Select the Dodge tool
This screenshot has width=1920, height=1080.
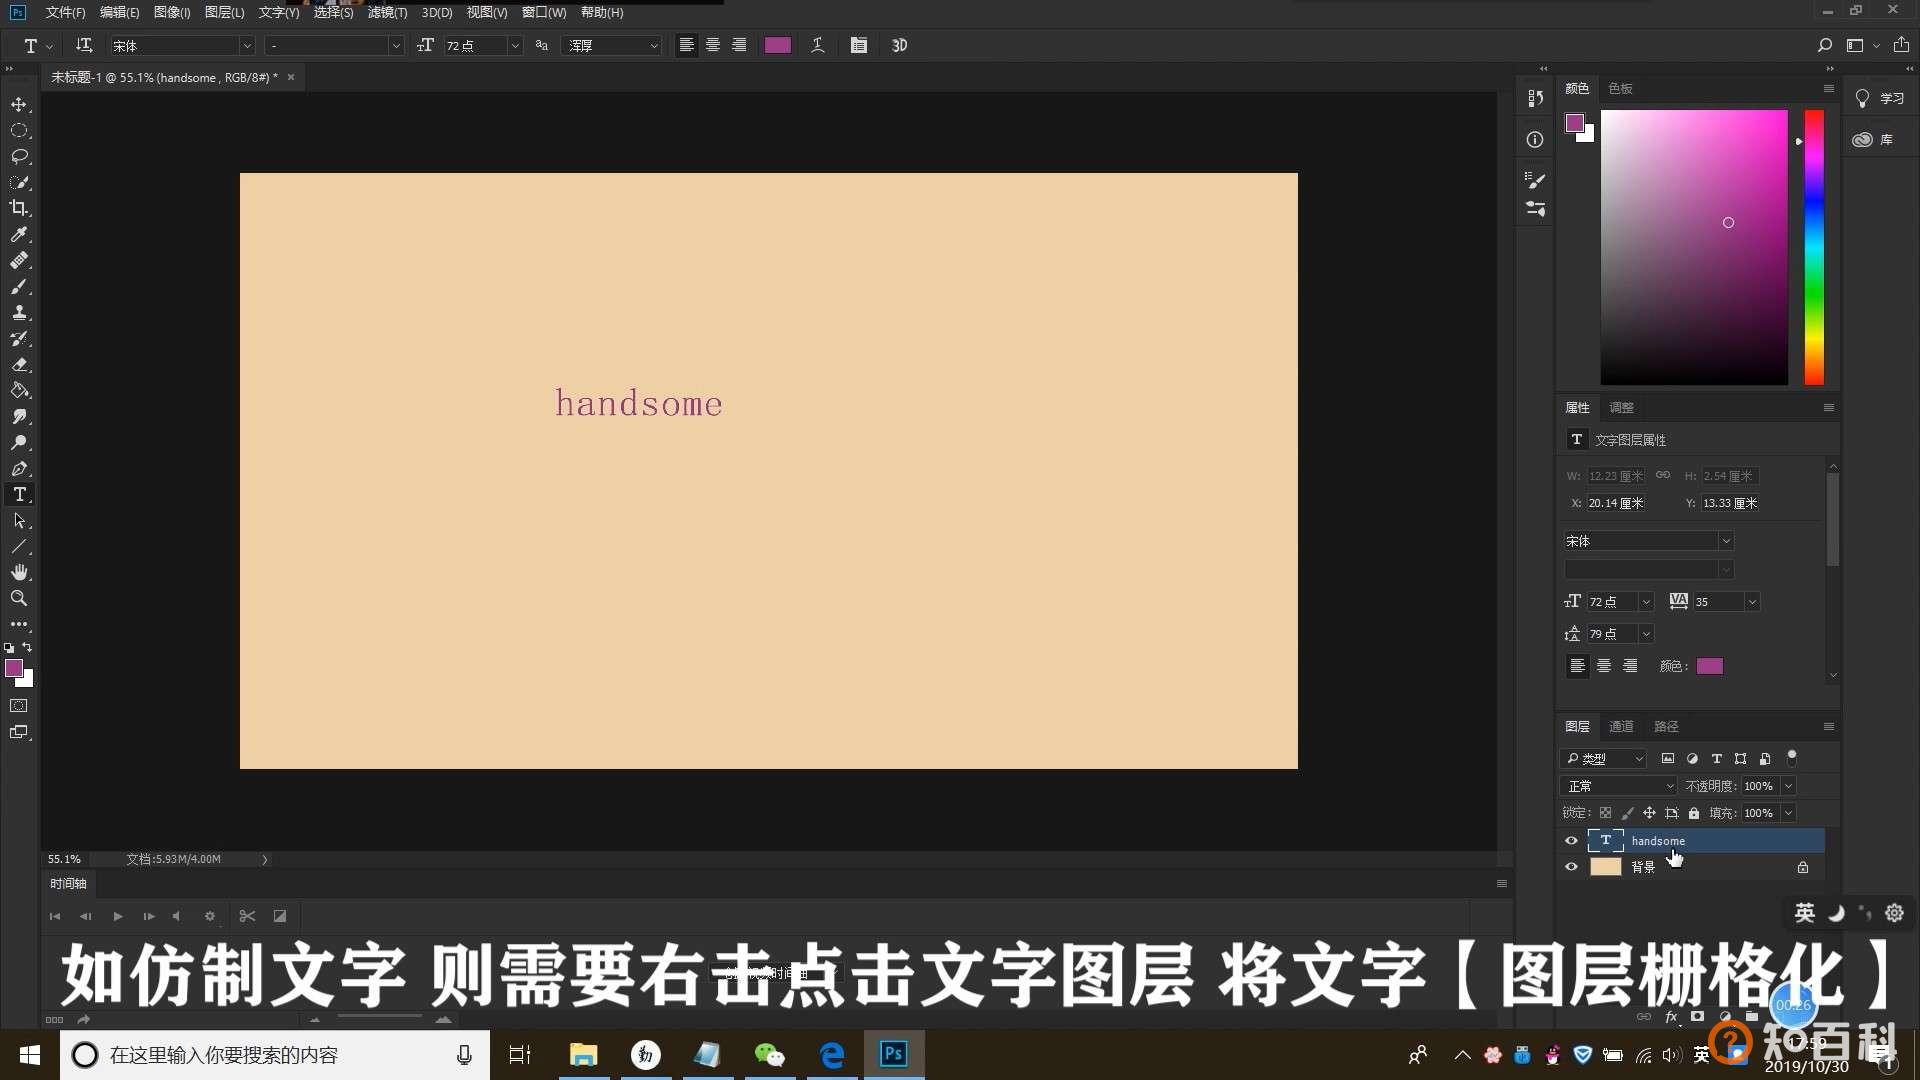coord(19,442)
